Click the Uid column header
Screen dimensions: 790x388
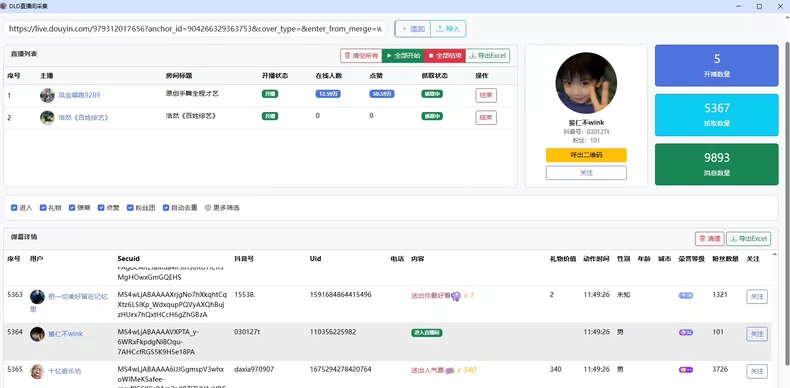315,258
